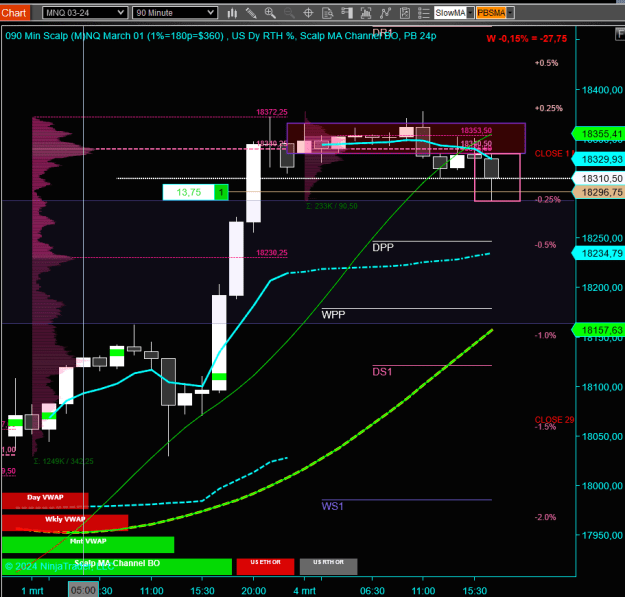Image resolution: width=625 pixels, height=597 pixels.
Task: Open the Data Series icon
Action: pyautogui.click(x=366, y=13)
